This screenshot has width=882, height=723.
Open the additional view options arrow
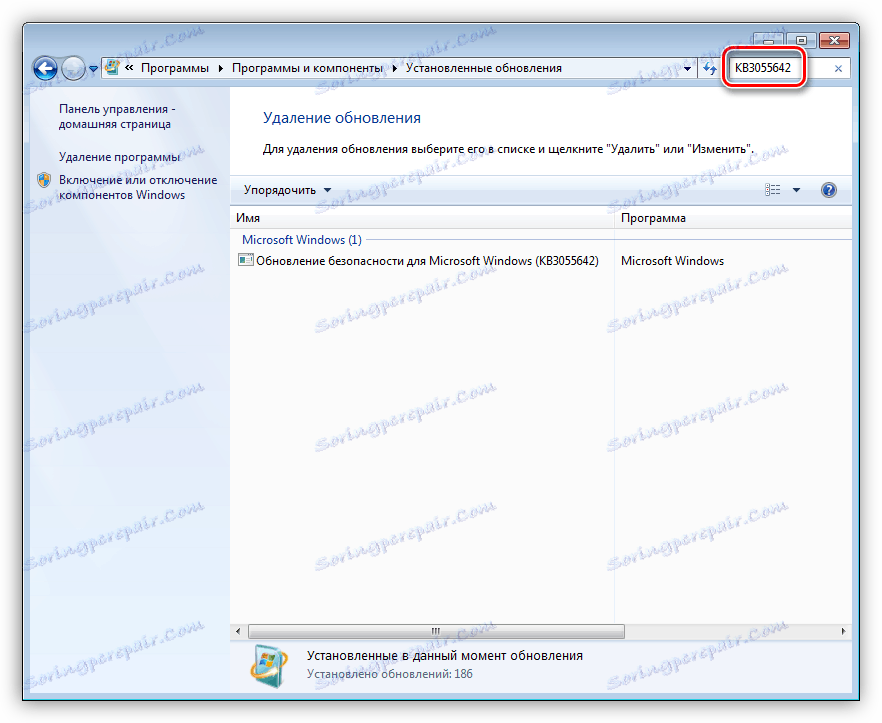796,190
